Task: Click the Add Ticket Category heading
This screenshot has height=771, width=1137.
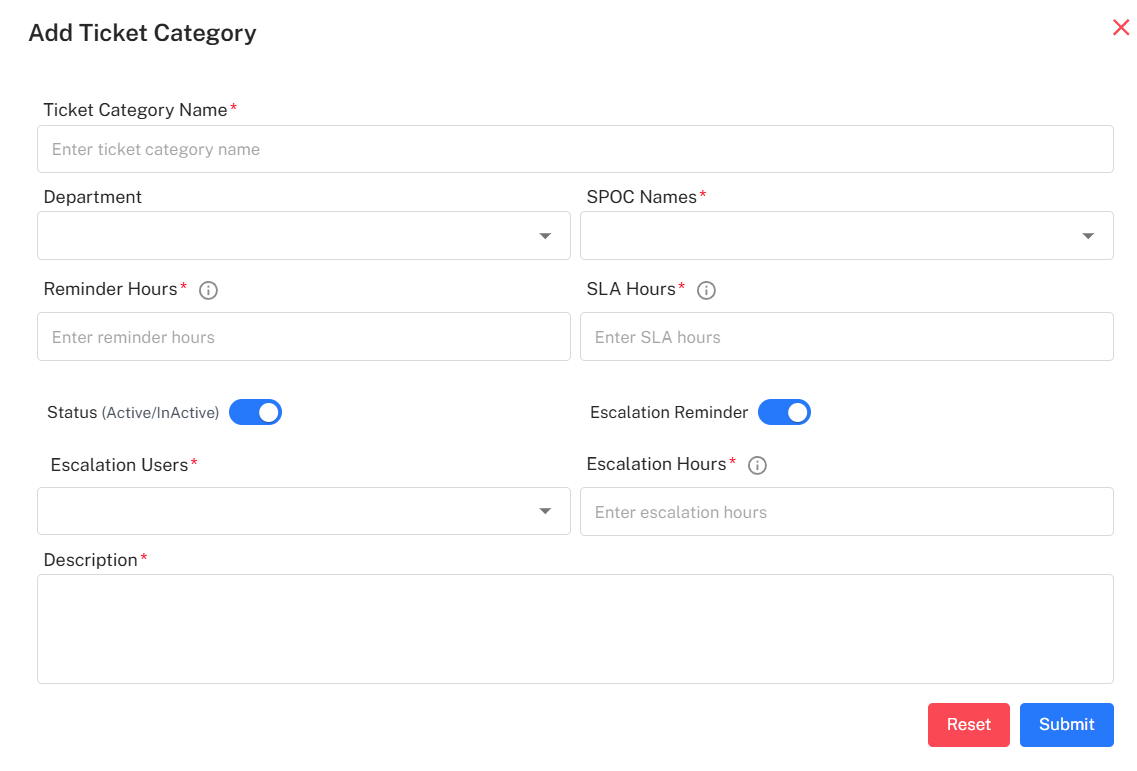Action: pyautogui.click(x=142, y=33)
